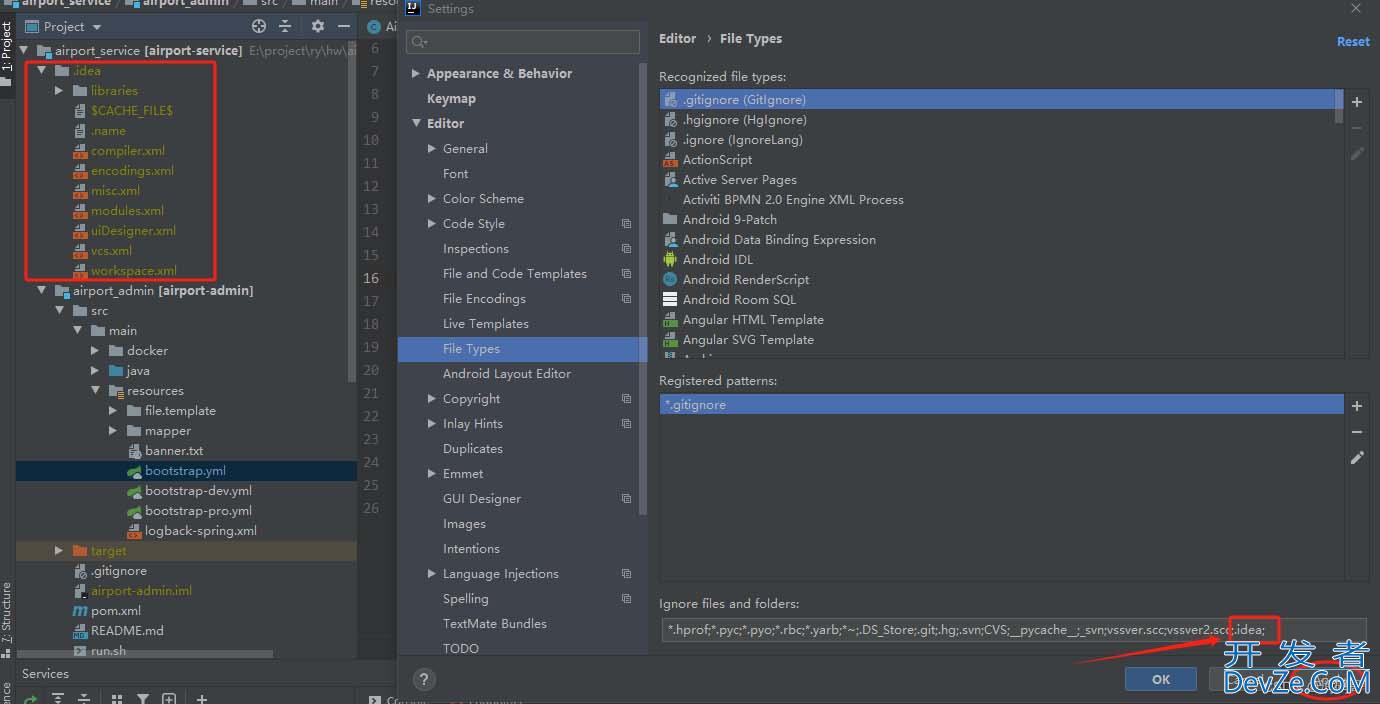Open Project panel gear options
The width and height of the screenshot is (1380, 704).
coord(318,26)
